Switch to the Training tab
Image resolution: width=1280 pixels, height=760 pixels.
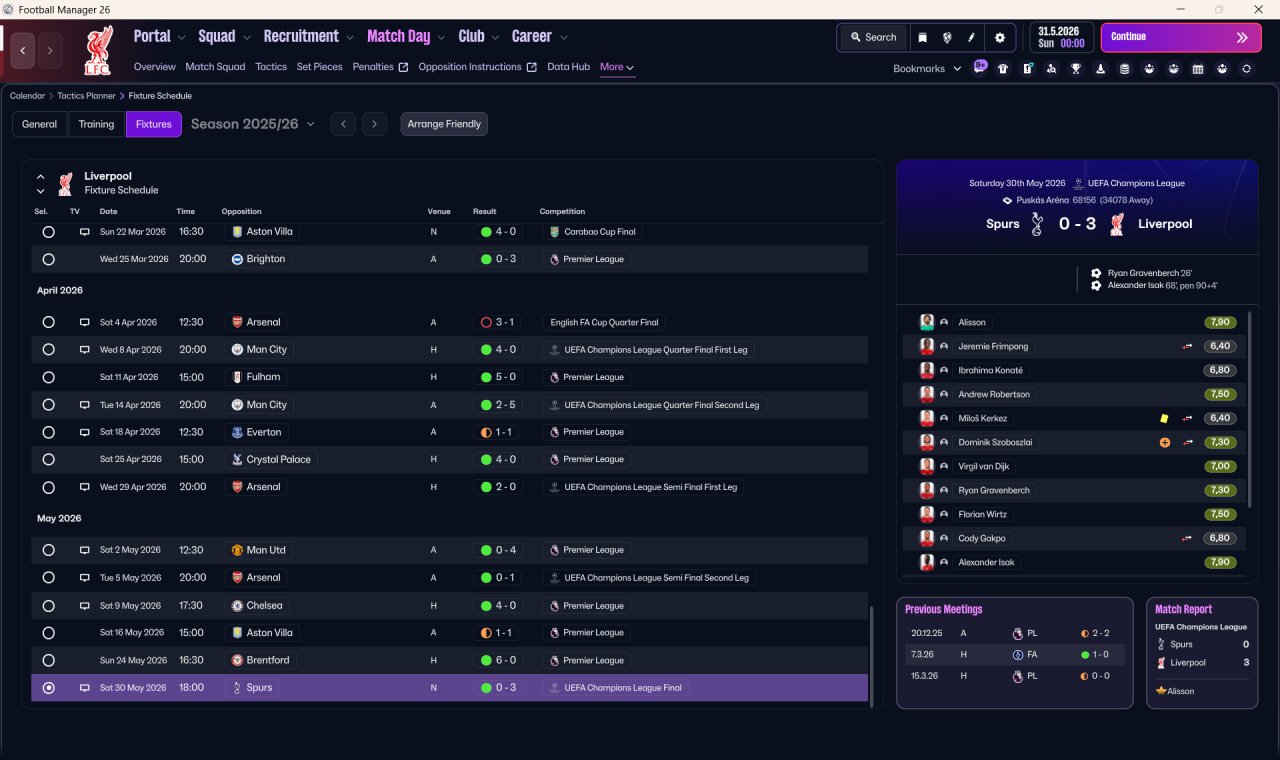pos(96,124)
